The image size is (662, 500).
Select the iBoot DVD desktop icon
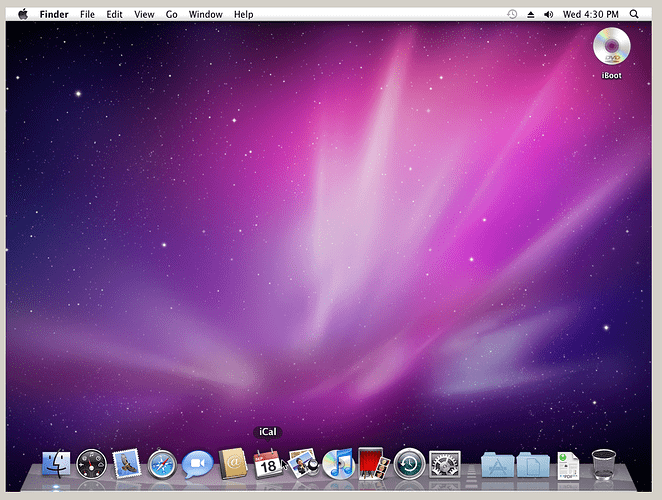tap(611, 46)
